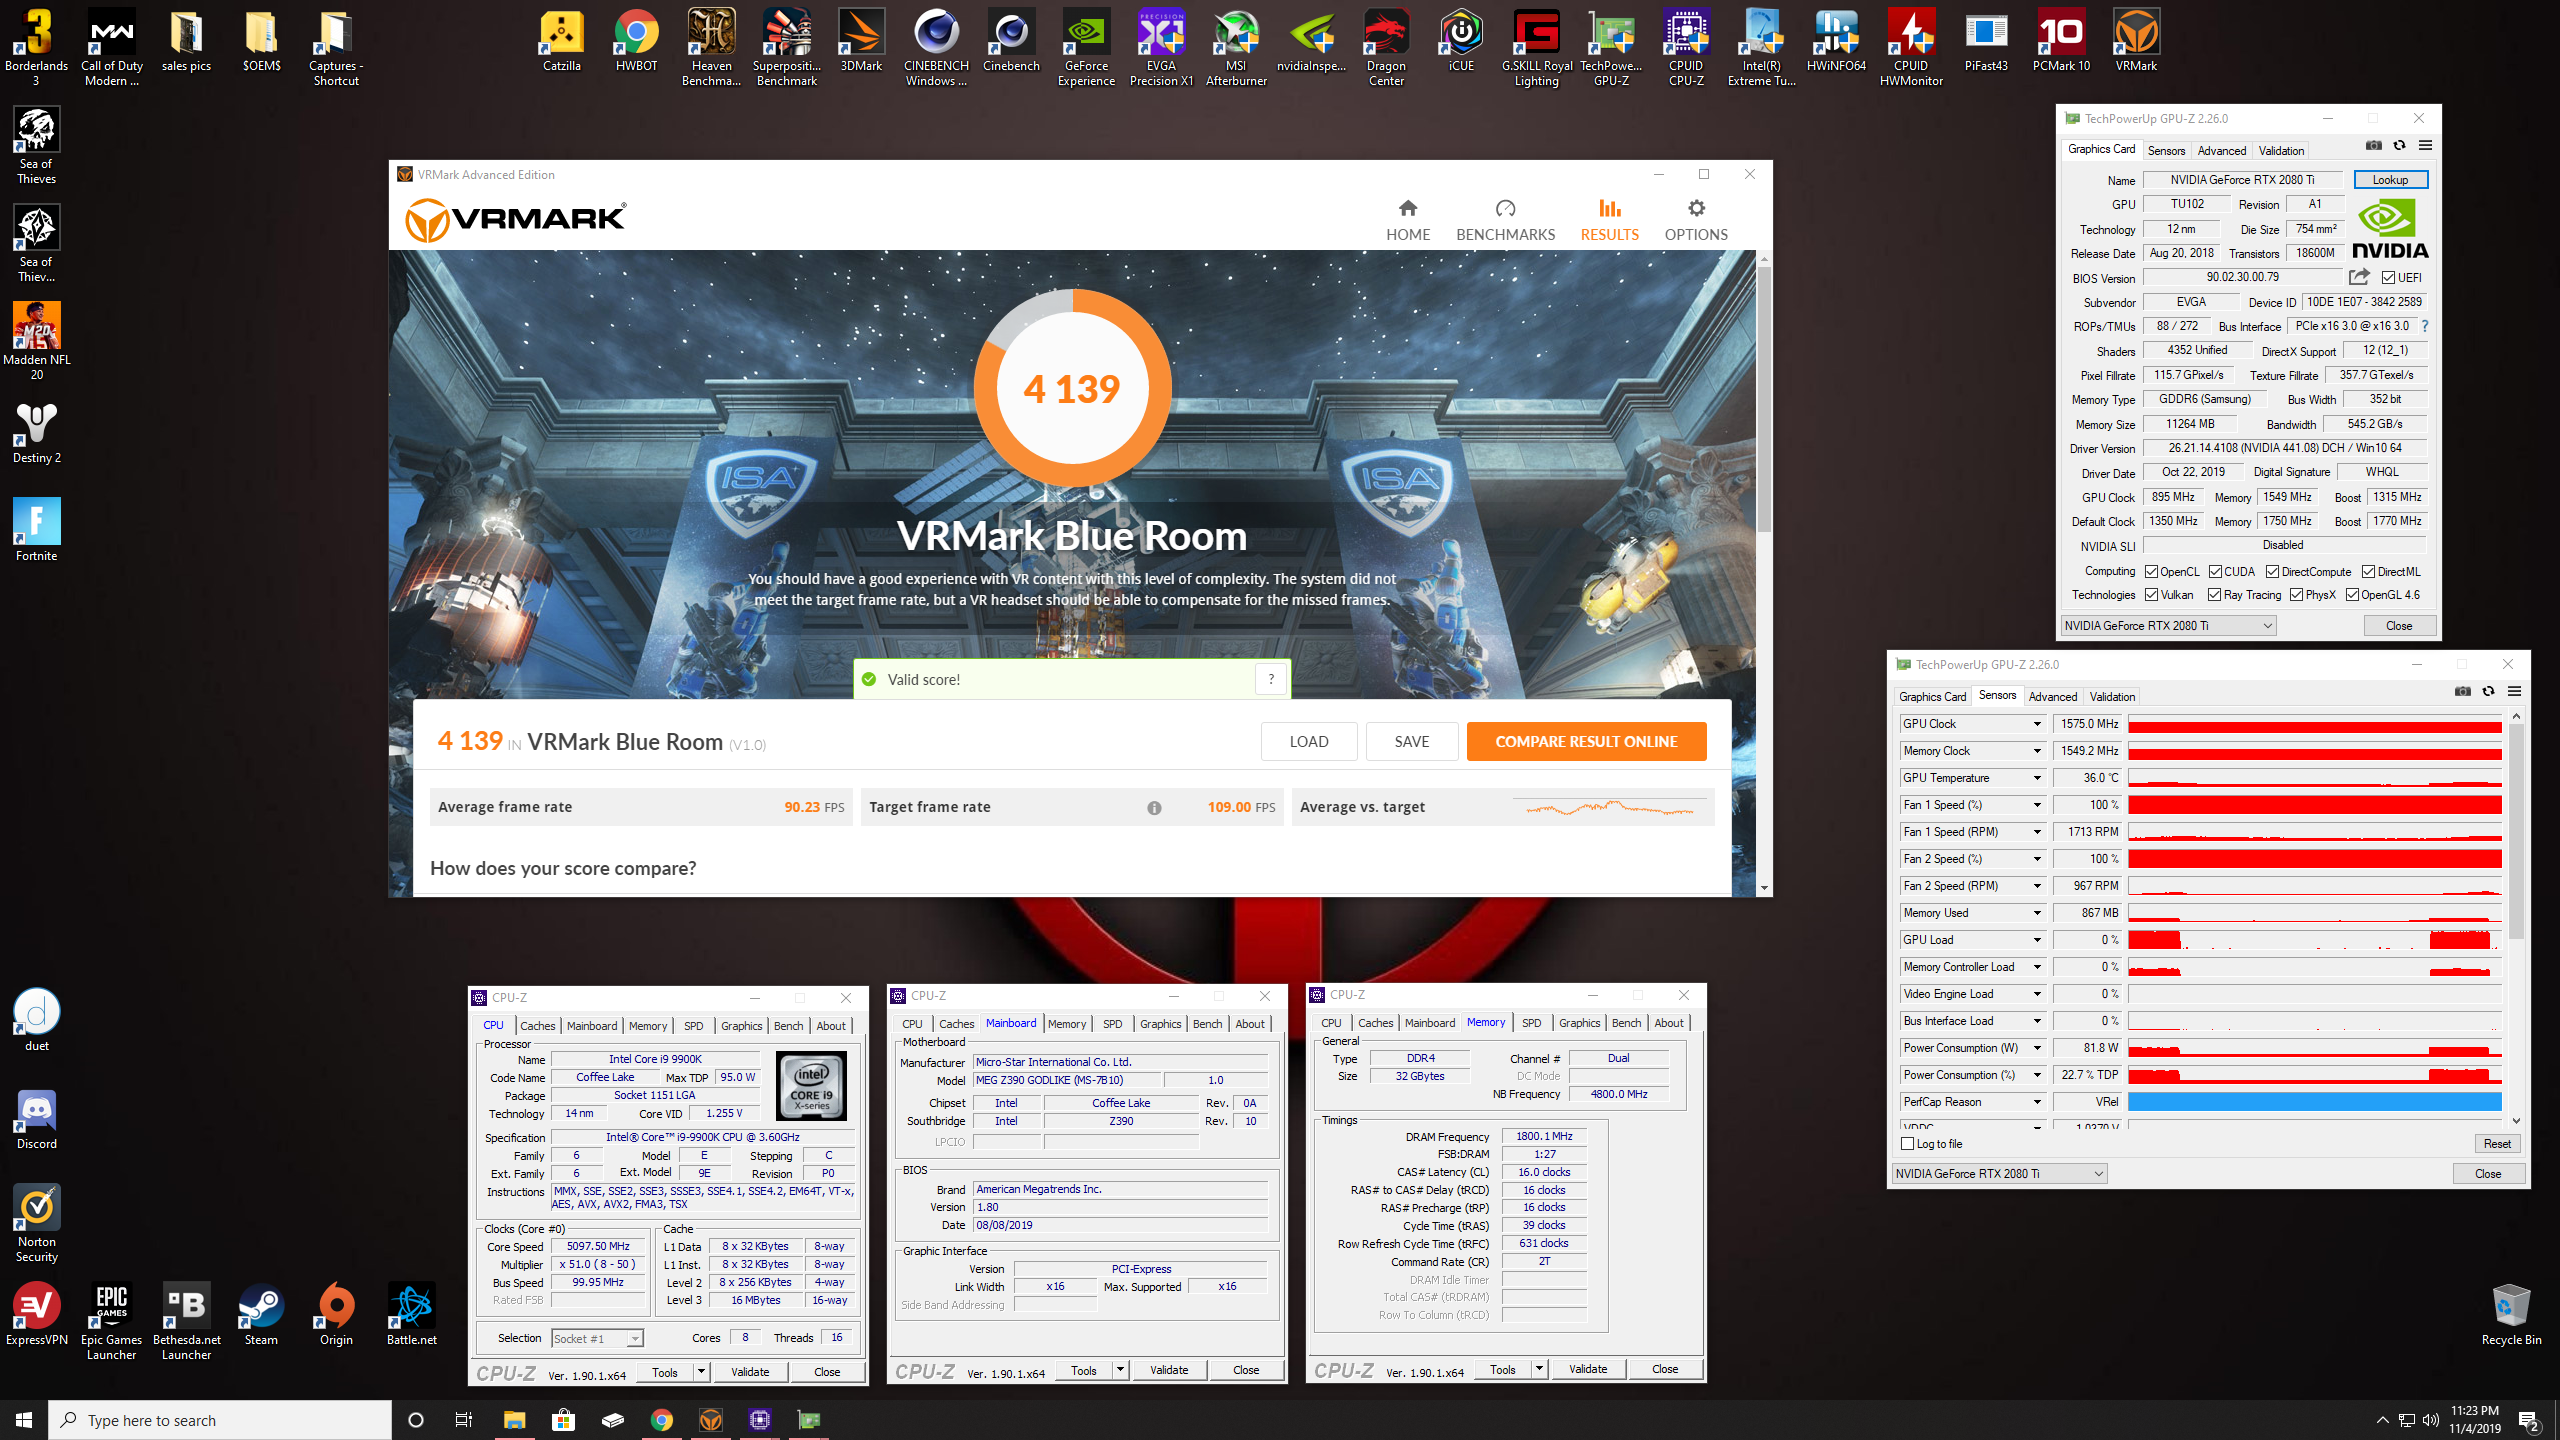The width and height of the screenshot is (2560, 1440).
Task: Launch the 3DMark desktop shortcut
Action: pos(861,41)
